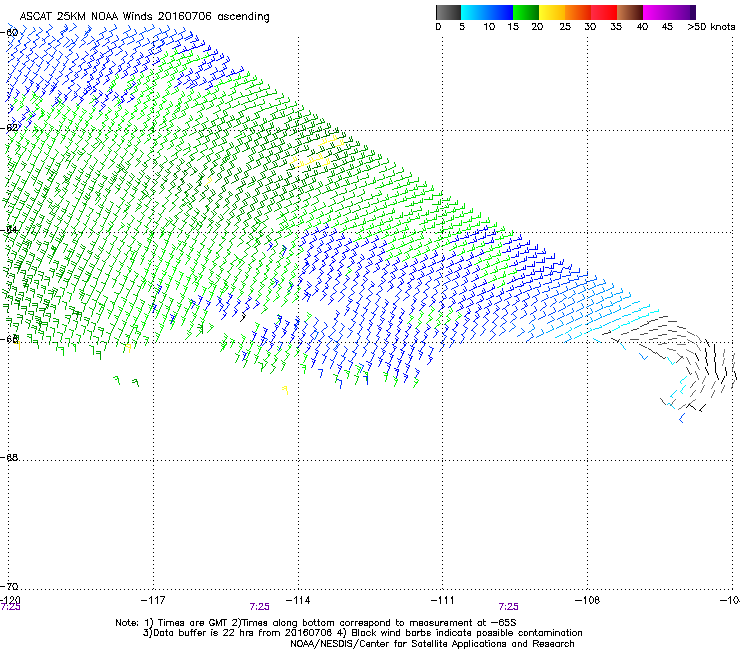Click the gray 0-5 knots legend swatch

[x=448, y=12]
